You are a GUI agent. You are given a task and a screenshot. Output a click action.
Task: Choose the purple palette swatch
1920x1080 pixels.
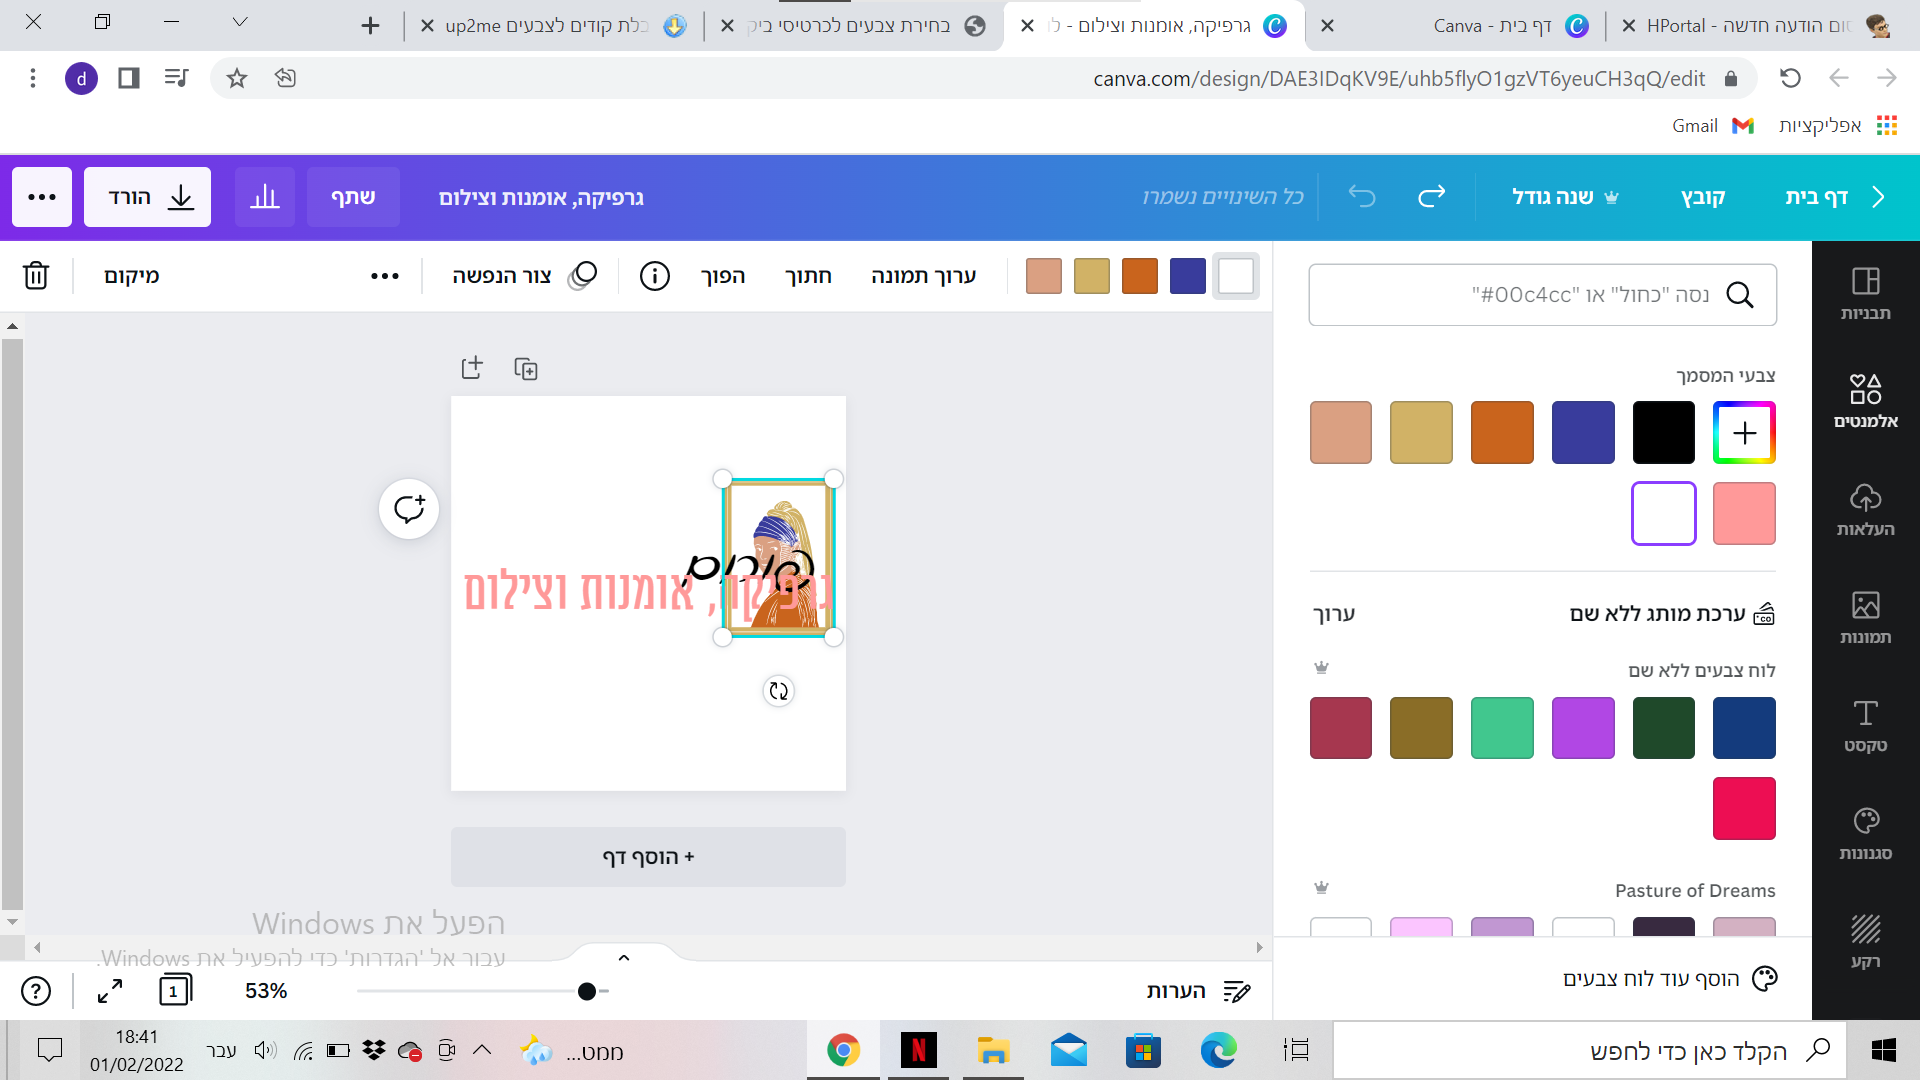1583,728
